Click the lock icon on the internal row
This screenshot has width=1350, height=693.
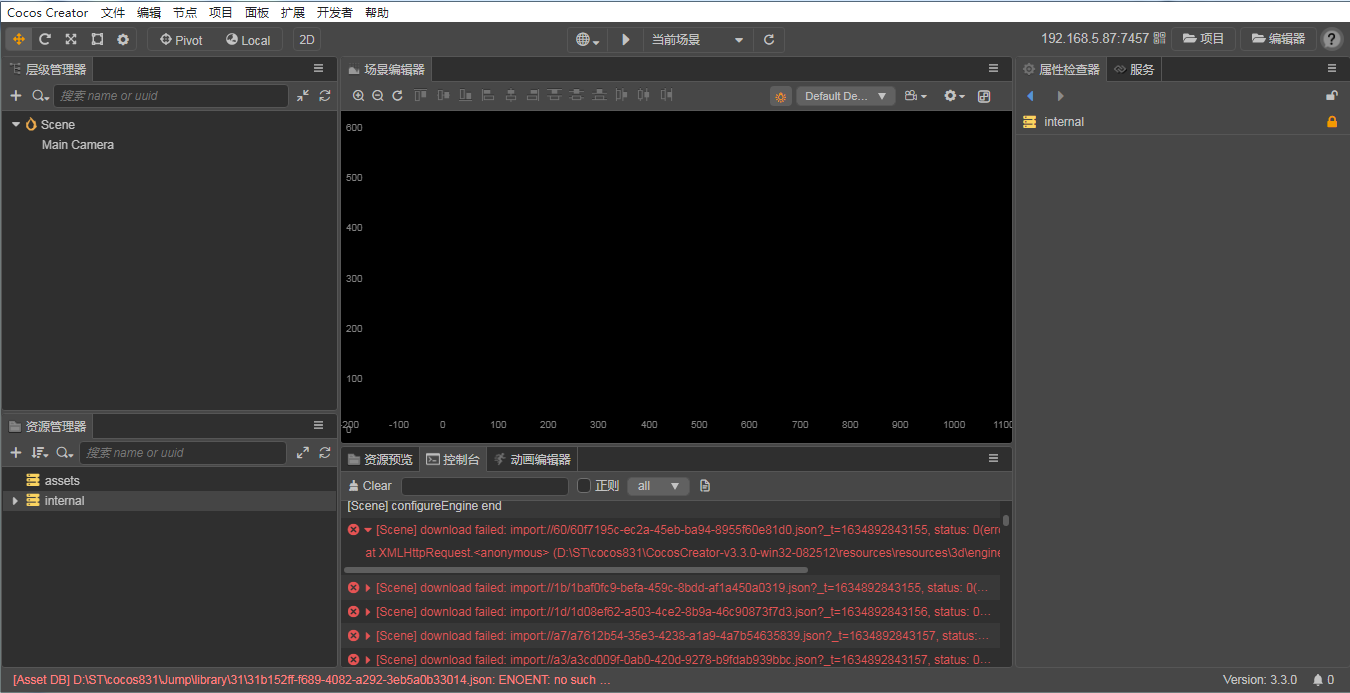coord(1331,122)
